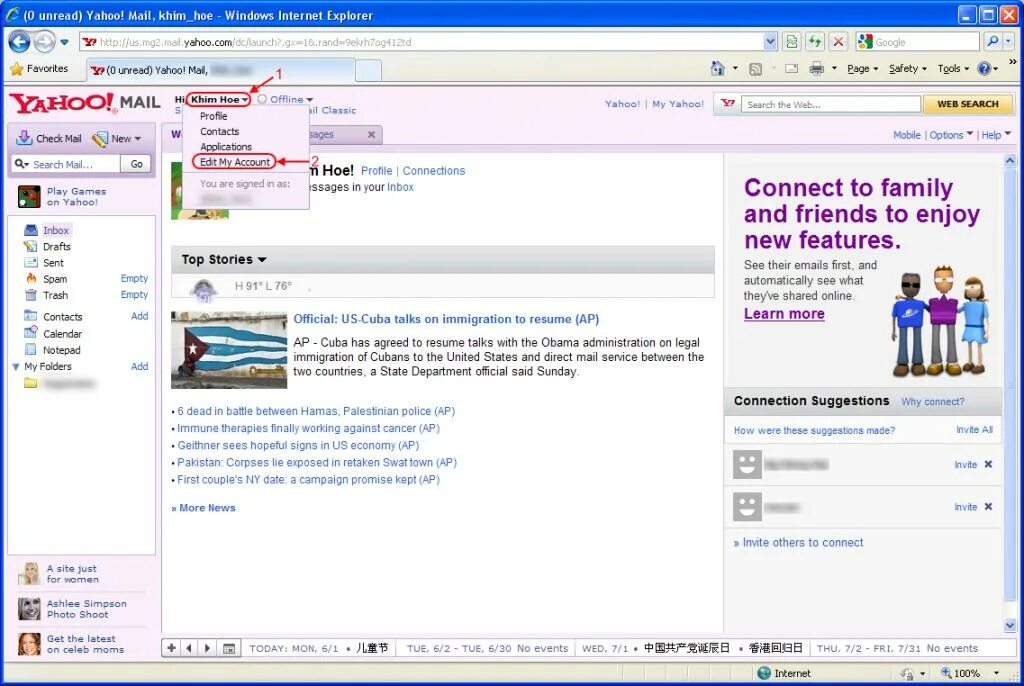This screenshot has height=686, width=1024.
Task: Open Favorites star button
Action: (40, 69)
